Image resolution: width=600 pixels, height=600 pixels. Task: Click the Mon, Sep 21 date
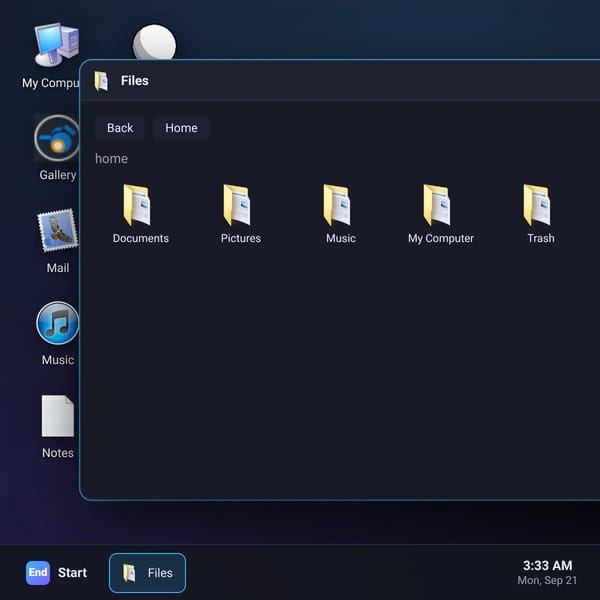[x=547, y=580]
